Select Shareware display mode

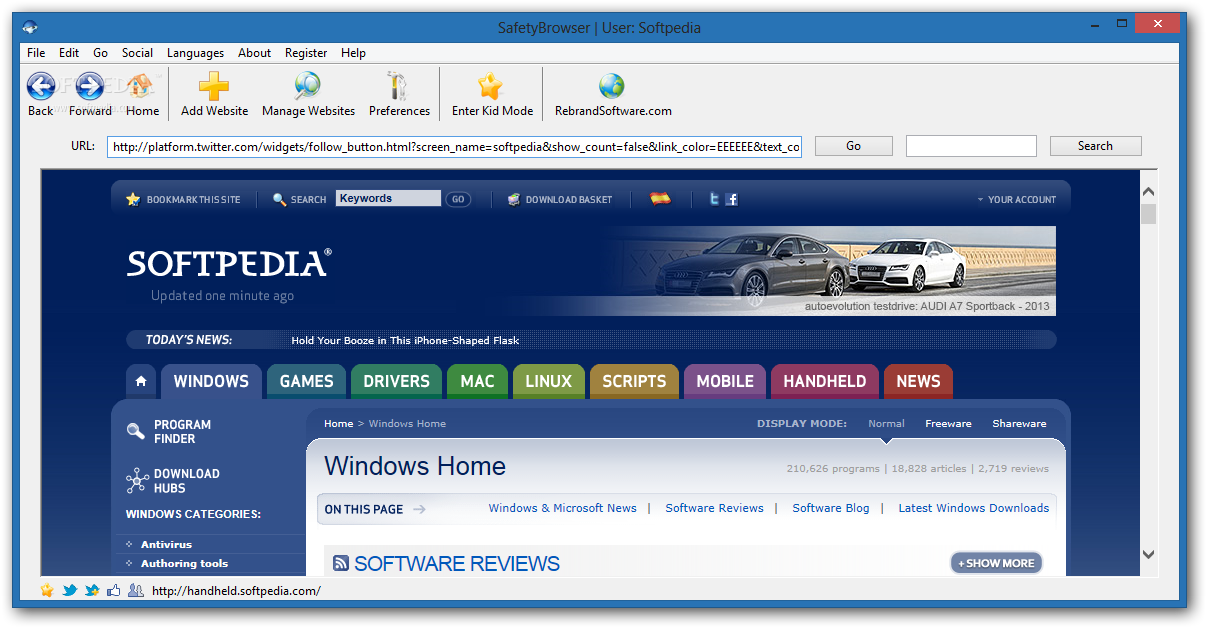(x=1019, y=424)
